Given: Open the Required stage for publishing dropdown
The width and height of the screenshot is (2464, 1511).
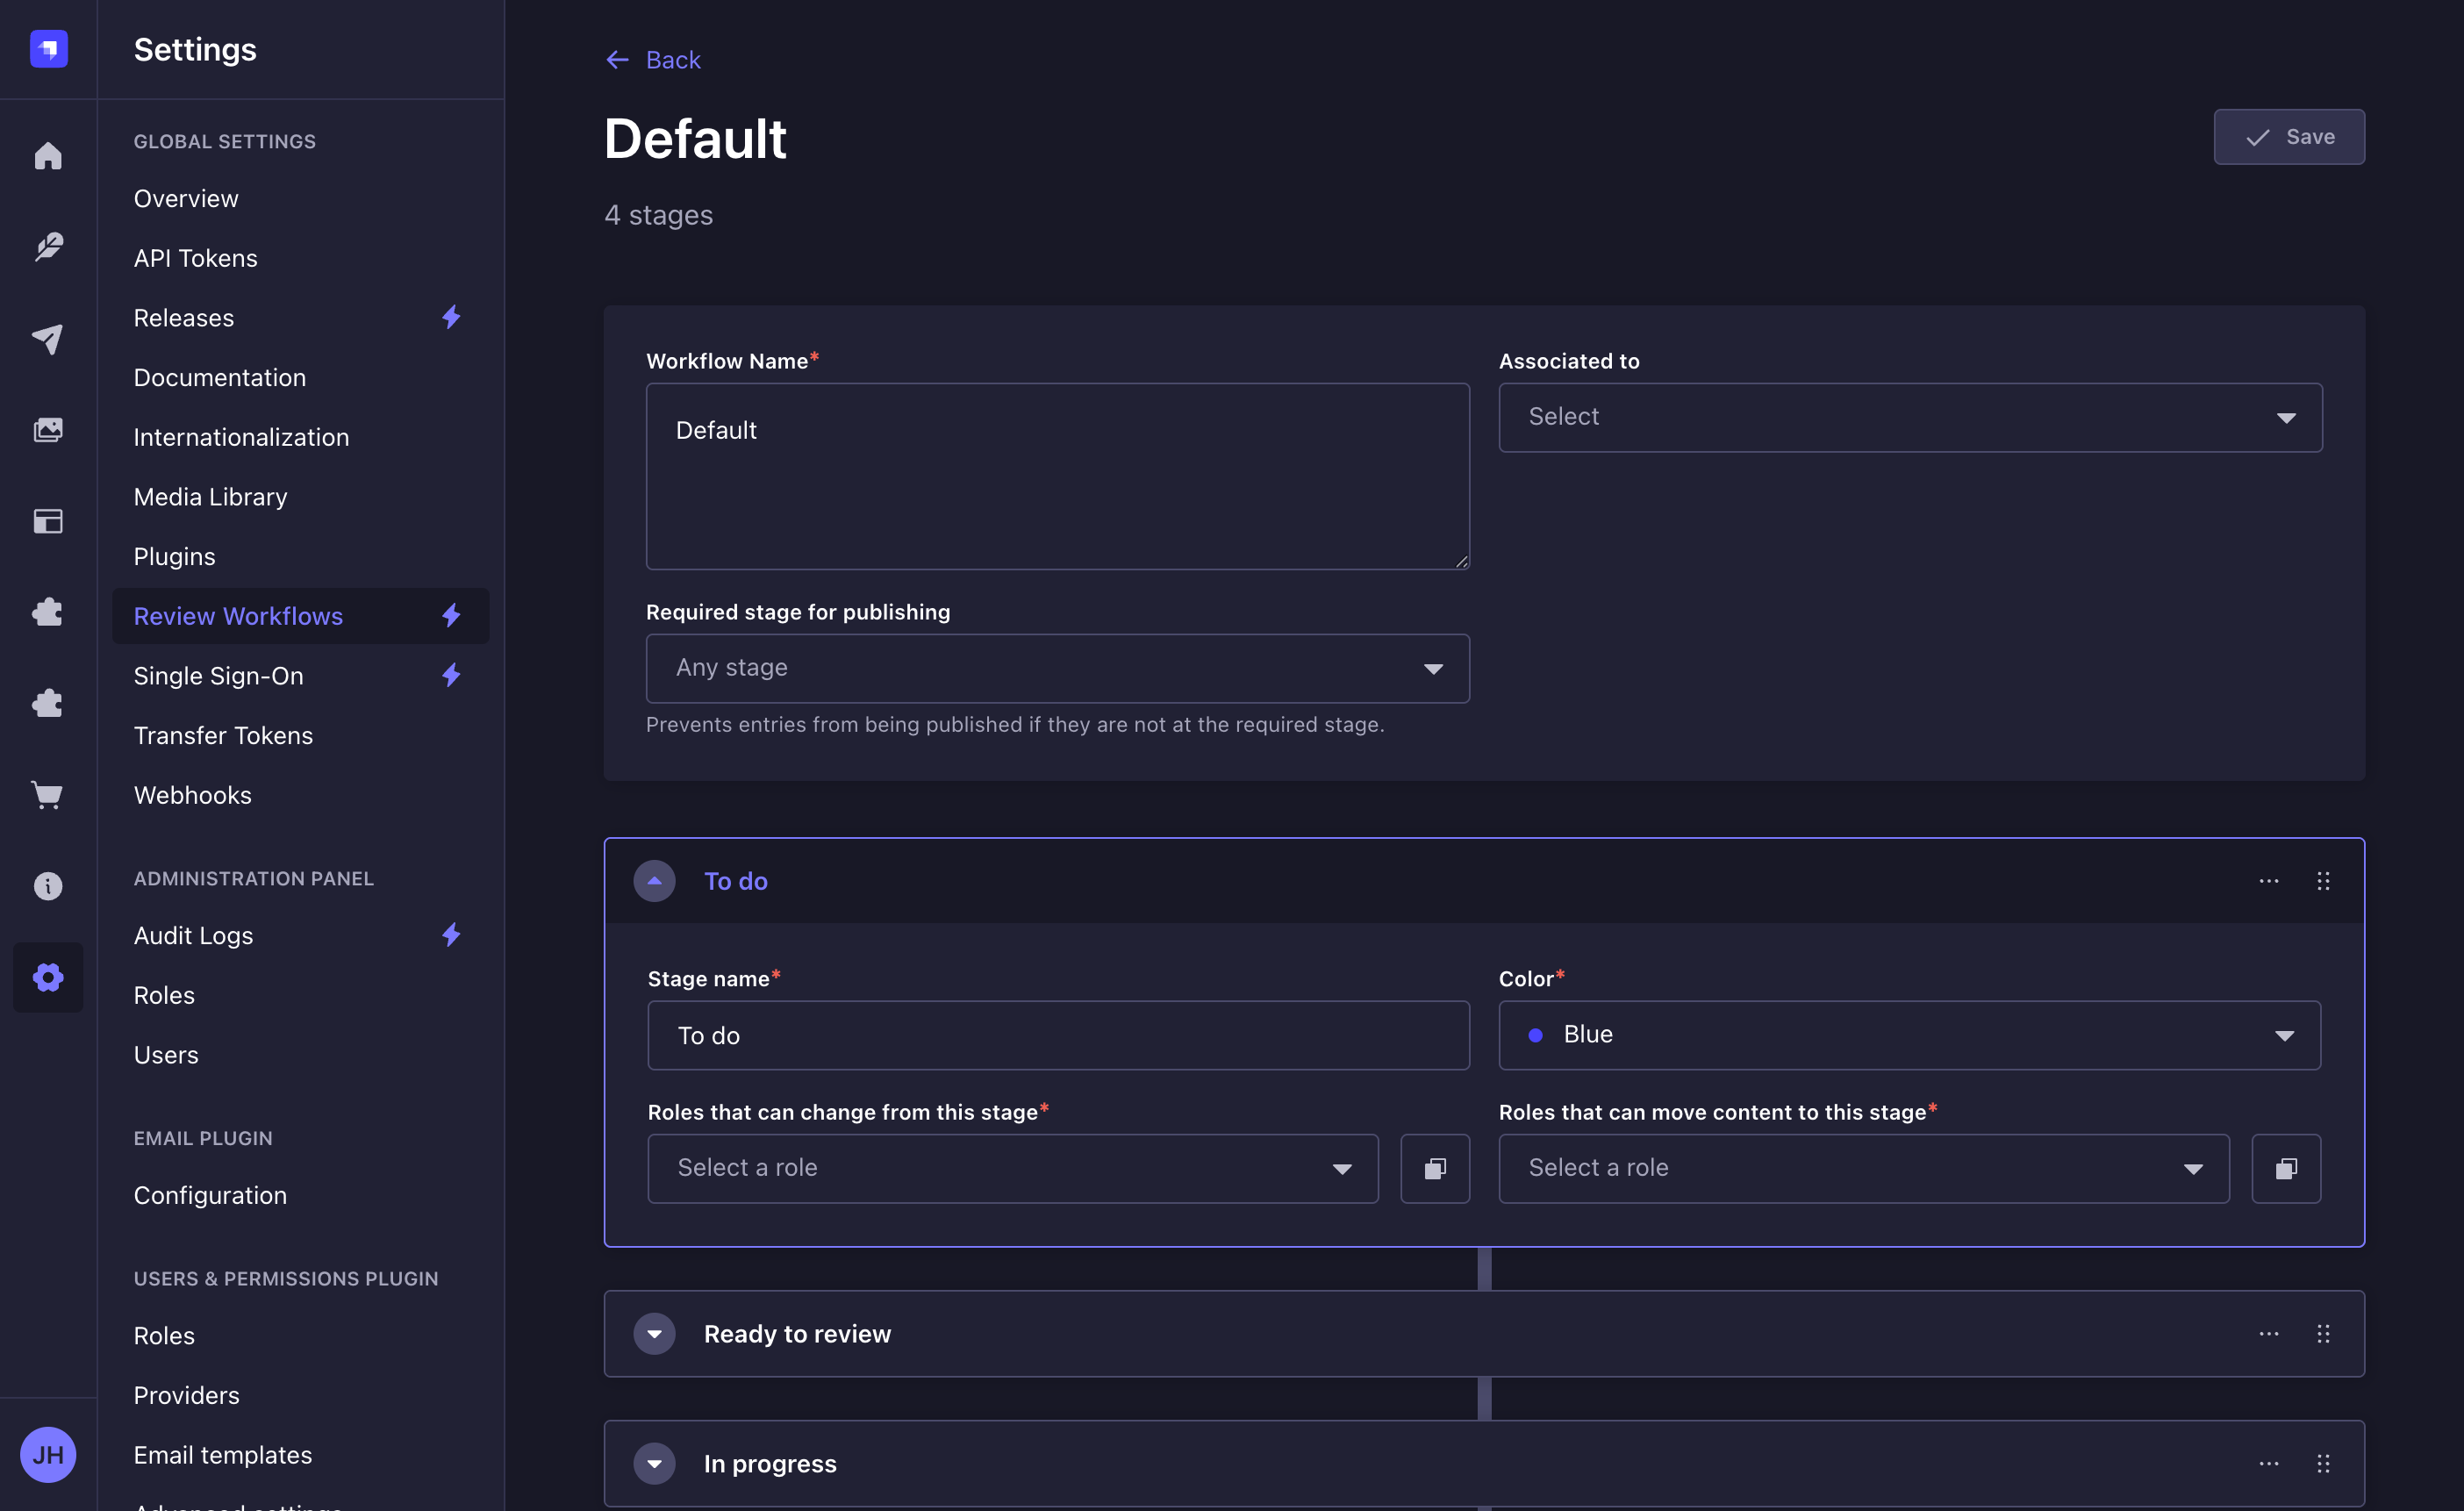Looking at the screenshot, I should tap(1057, 668).
